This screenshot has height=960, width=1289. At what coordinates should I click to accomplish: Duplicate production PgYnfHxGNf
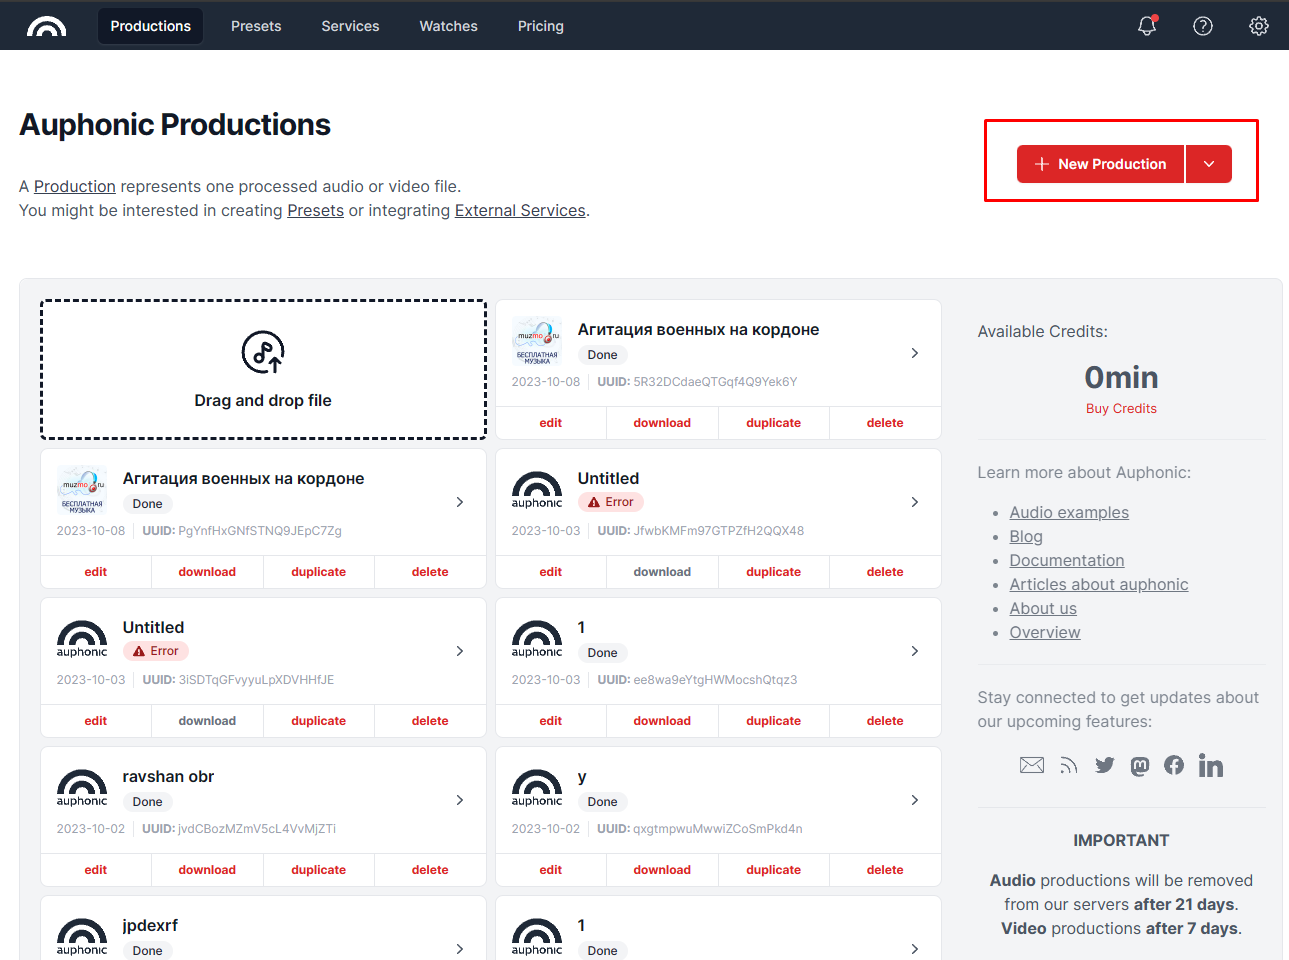coord(318,572)
